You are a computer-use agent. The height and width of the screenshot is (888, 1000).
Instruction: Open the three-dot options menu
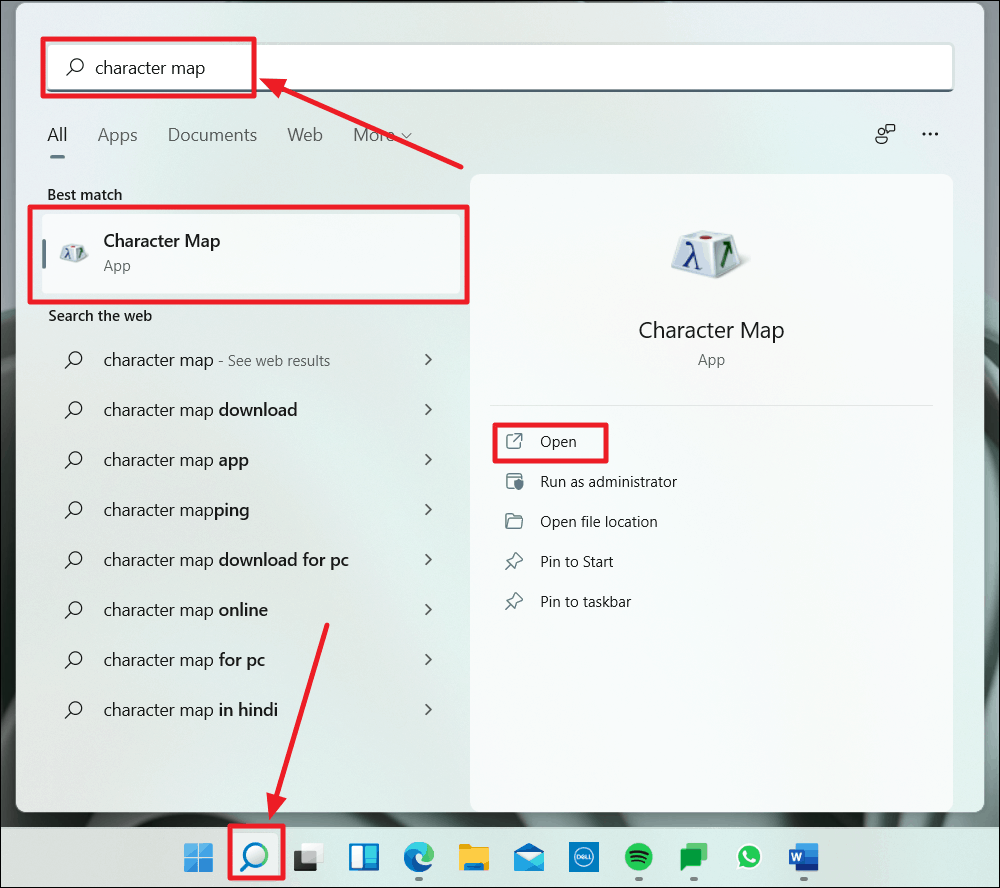coord(930,134)
